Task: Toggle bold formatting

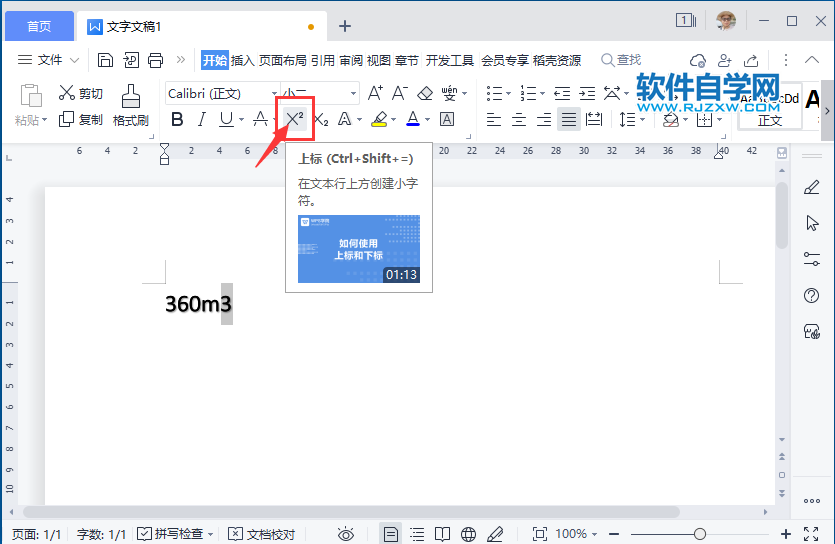Action: 177,119
